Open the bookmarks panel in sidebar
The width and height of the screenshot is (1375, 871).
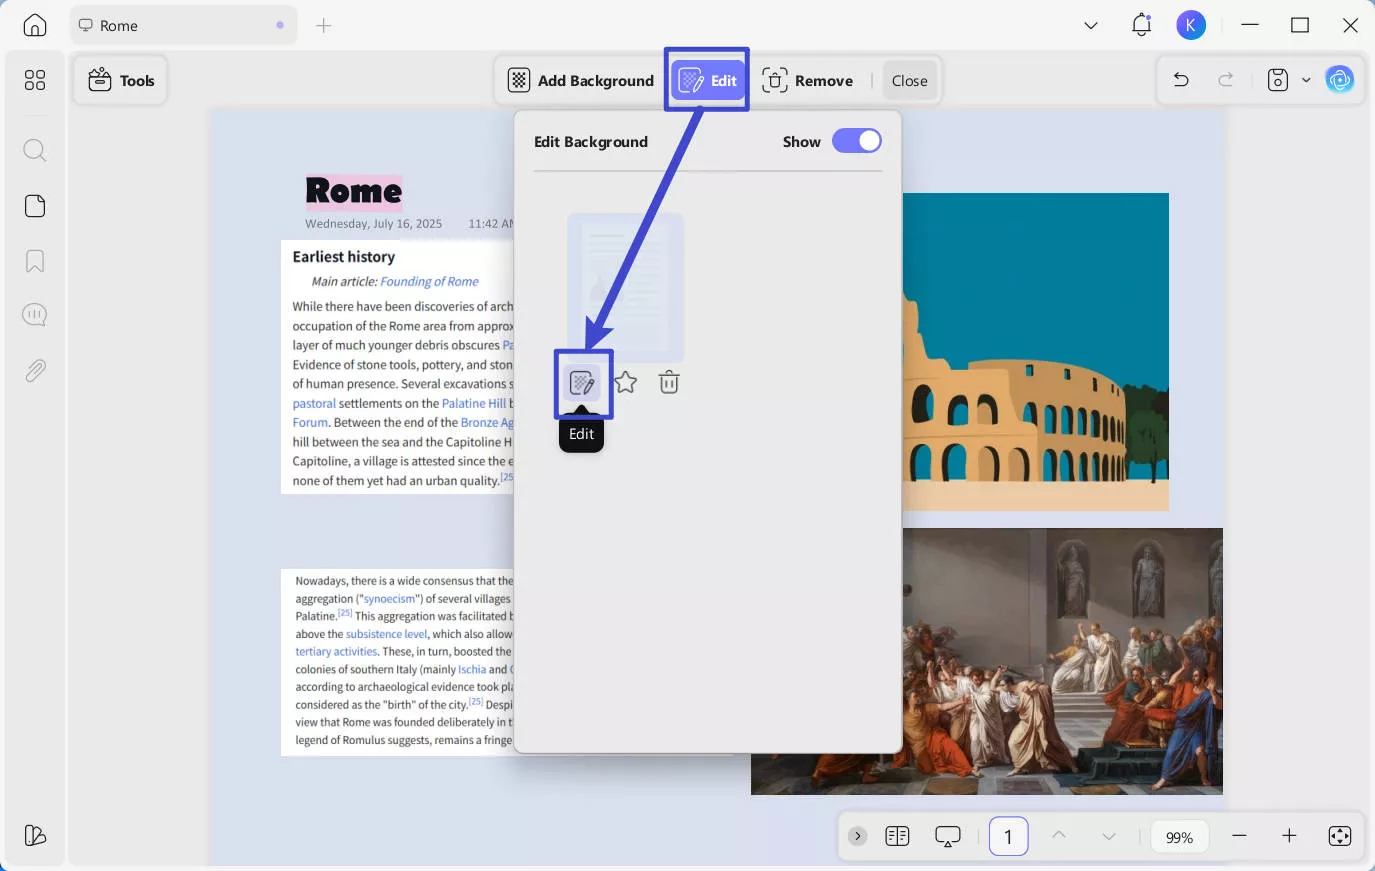pos(35,261)
